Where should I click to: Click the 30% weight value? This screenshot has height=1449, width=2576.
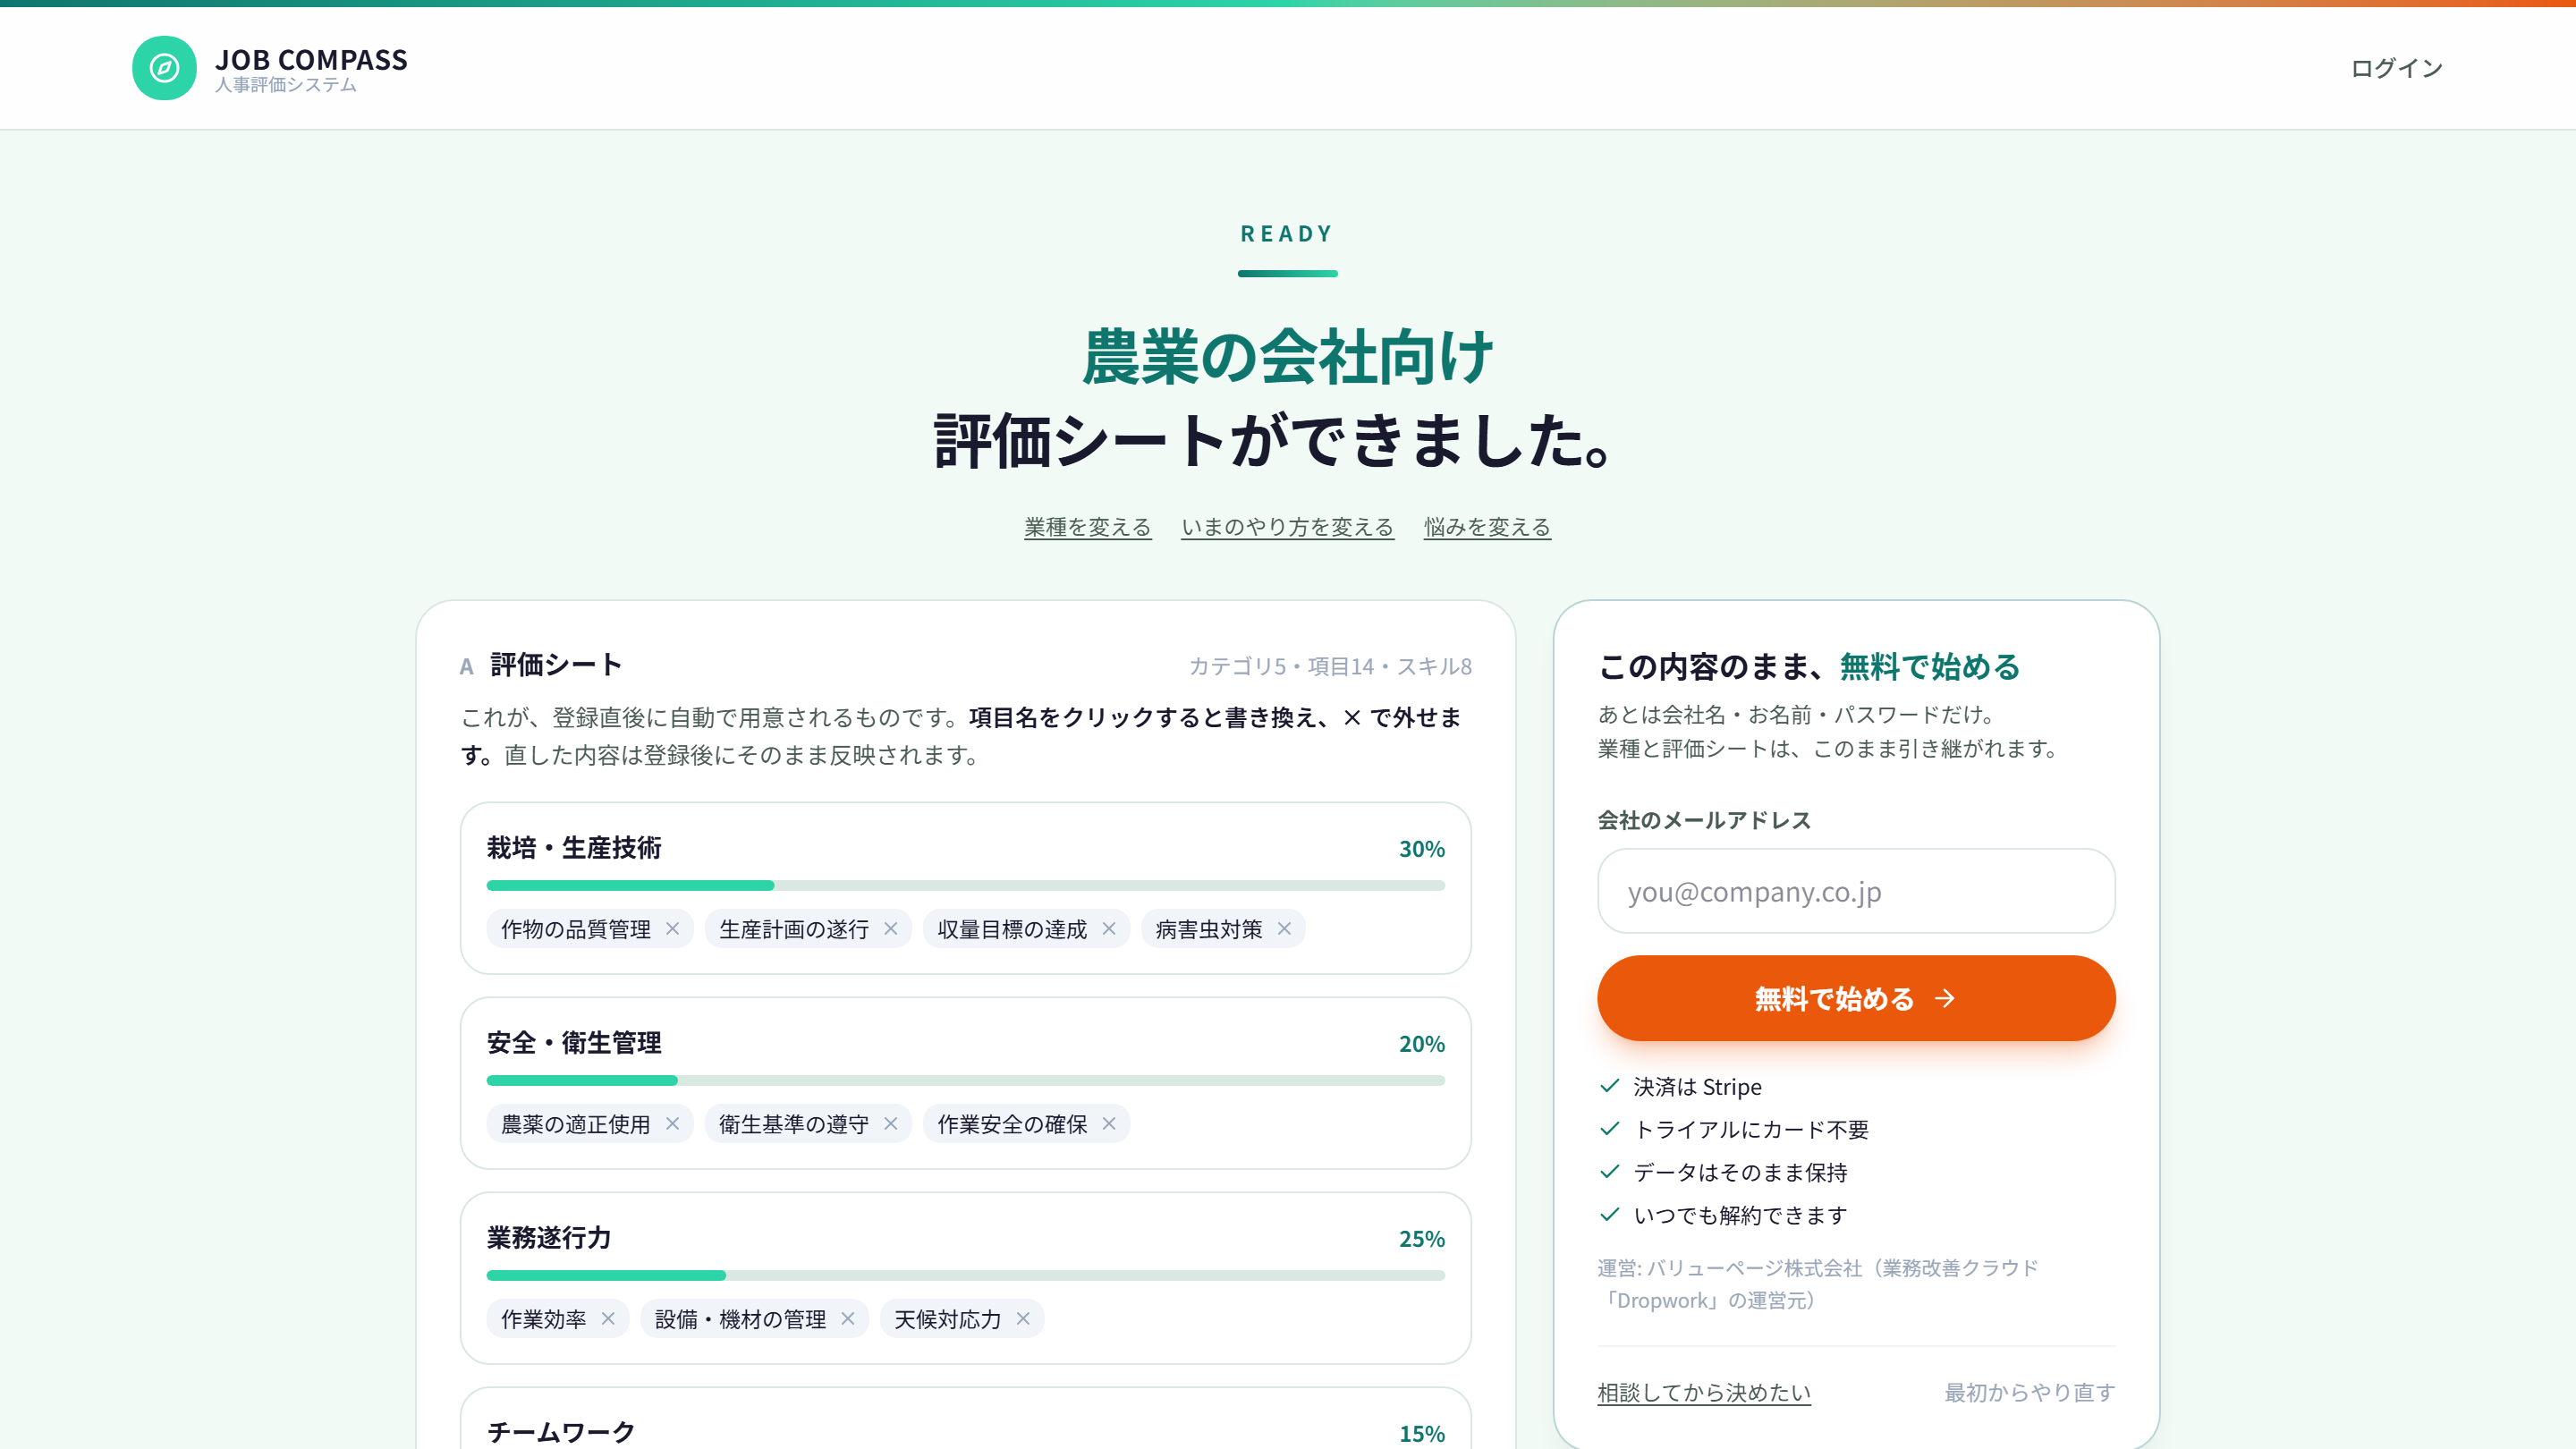(x=1422, y=849)
